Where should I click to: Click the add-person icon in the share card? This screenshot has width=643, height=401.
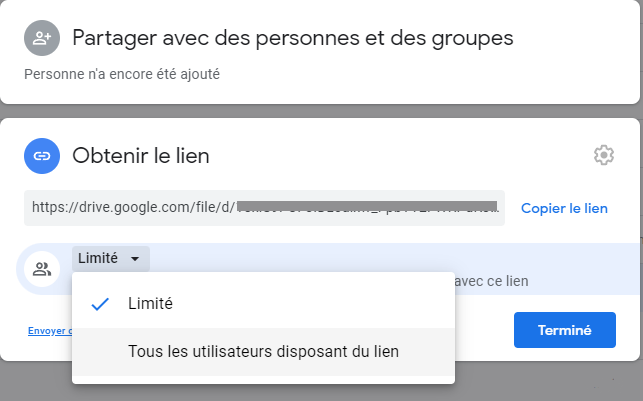(42, 38)
